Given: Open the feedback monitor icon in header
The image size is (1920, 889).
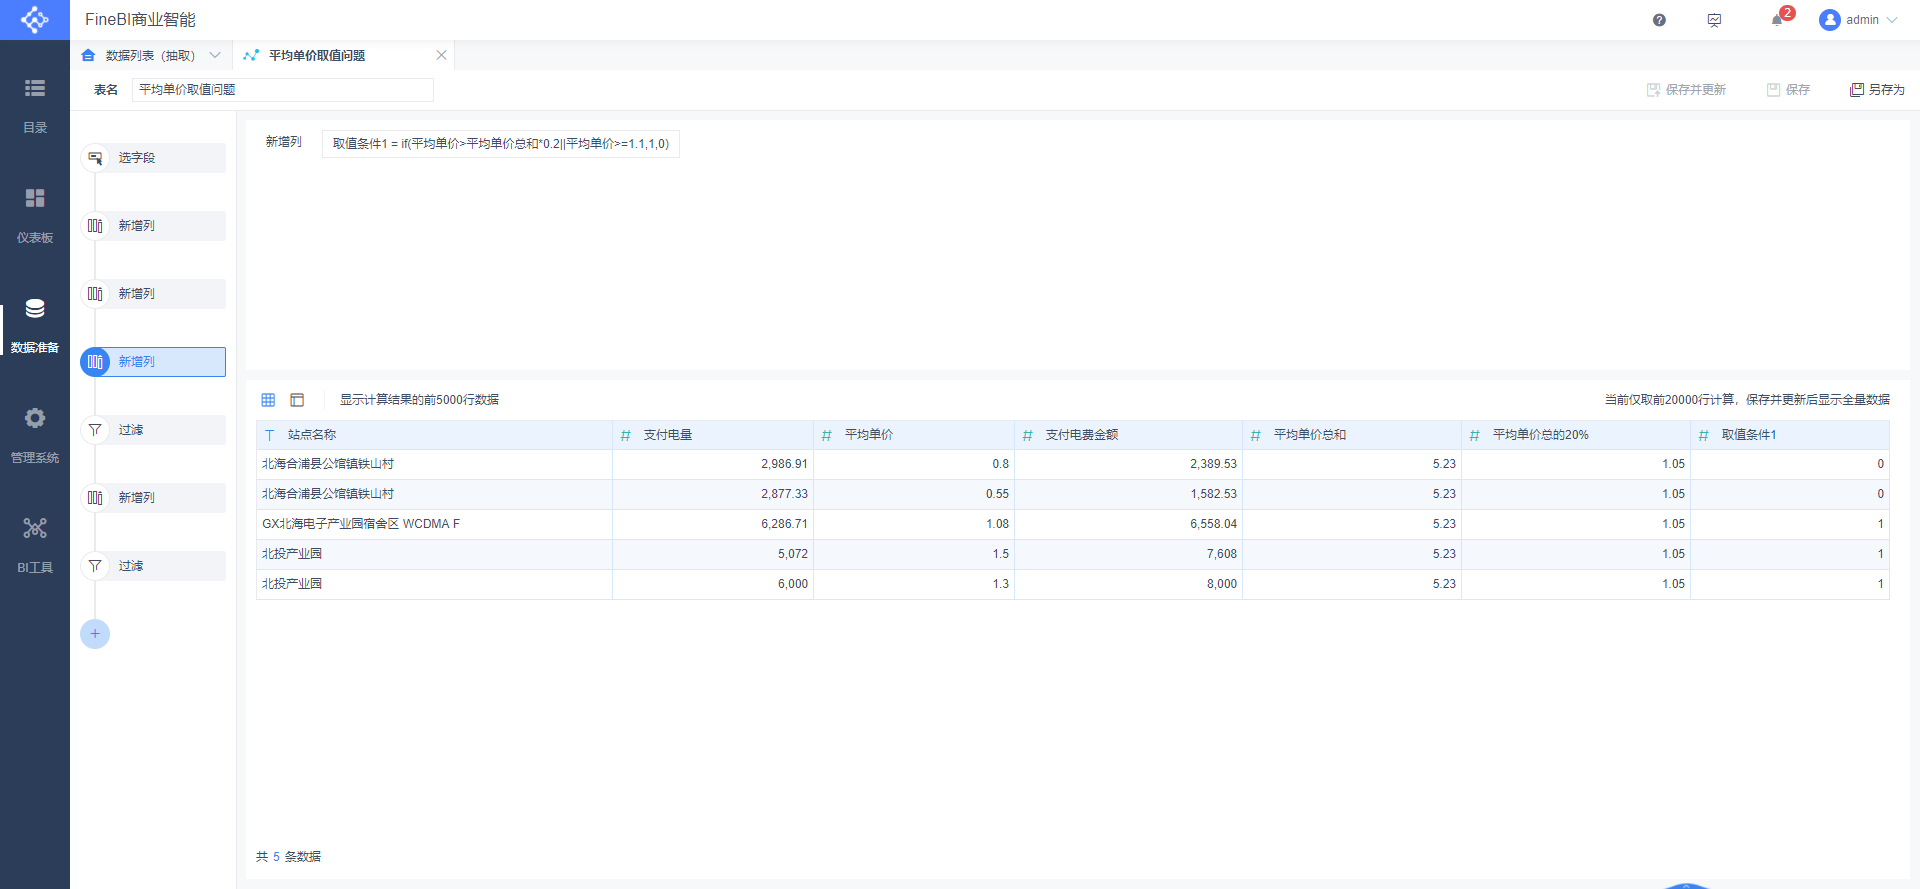Looking at the screenshot, I should pyautogui.click(x=1714, y=20).
